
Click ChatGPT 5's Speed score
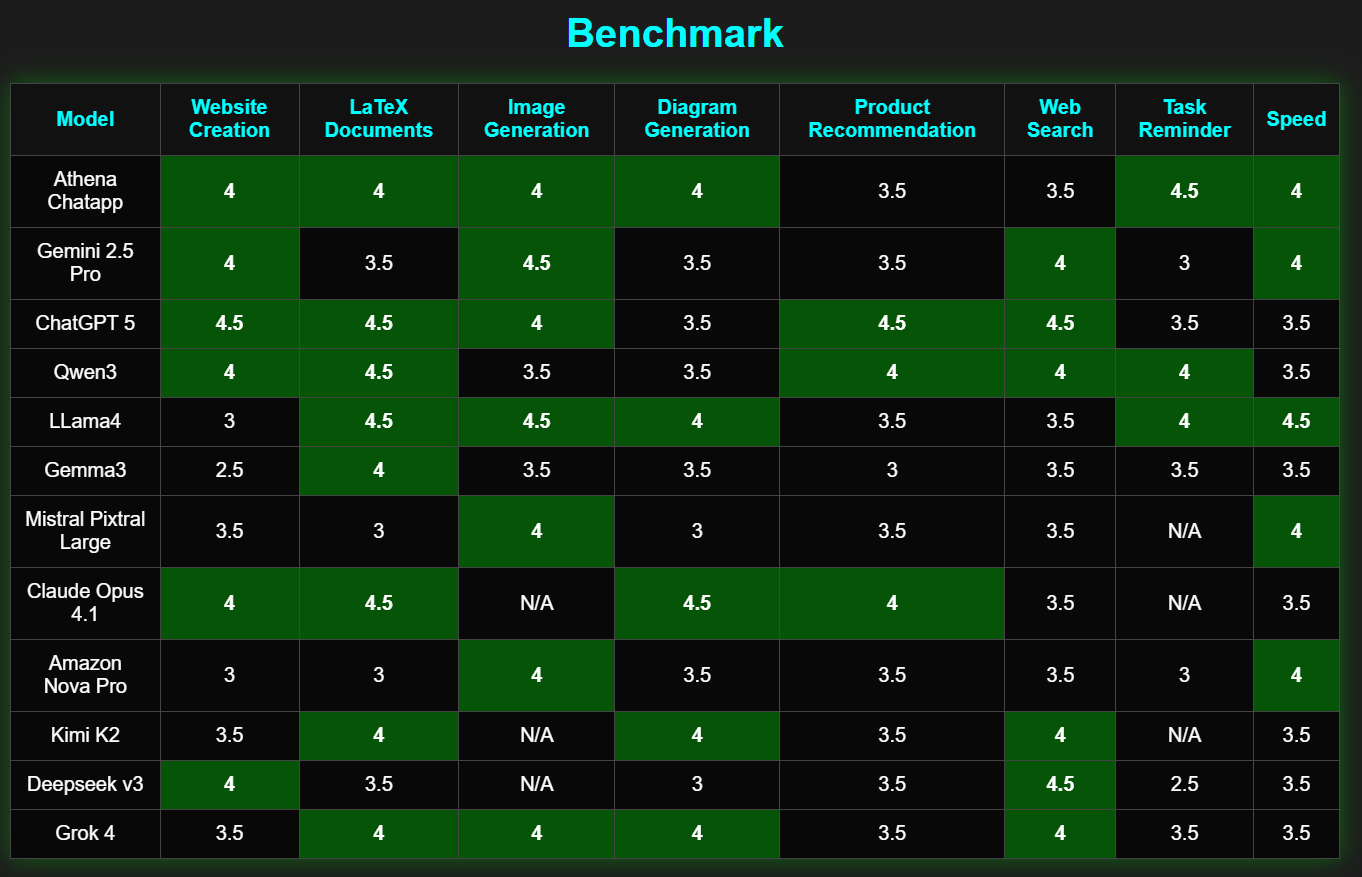tap(1296, 324)
